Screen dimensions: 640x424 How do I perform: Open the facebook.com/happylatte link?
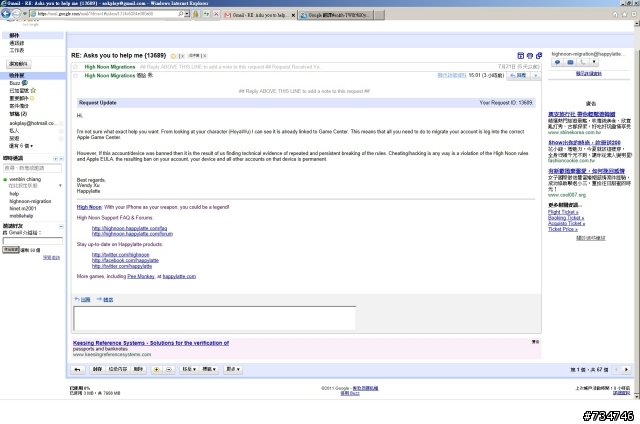point(125,260)
